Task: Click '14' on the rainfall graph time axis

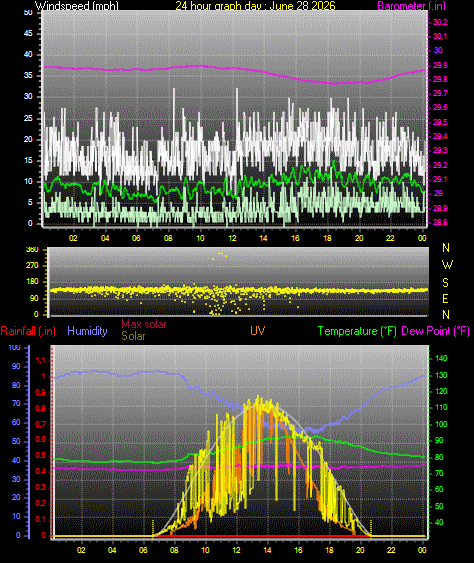Action: click(x=267, y=550)
